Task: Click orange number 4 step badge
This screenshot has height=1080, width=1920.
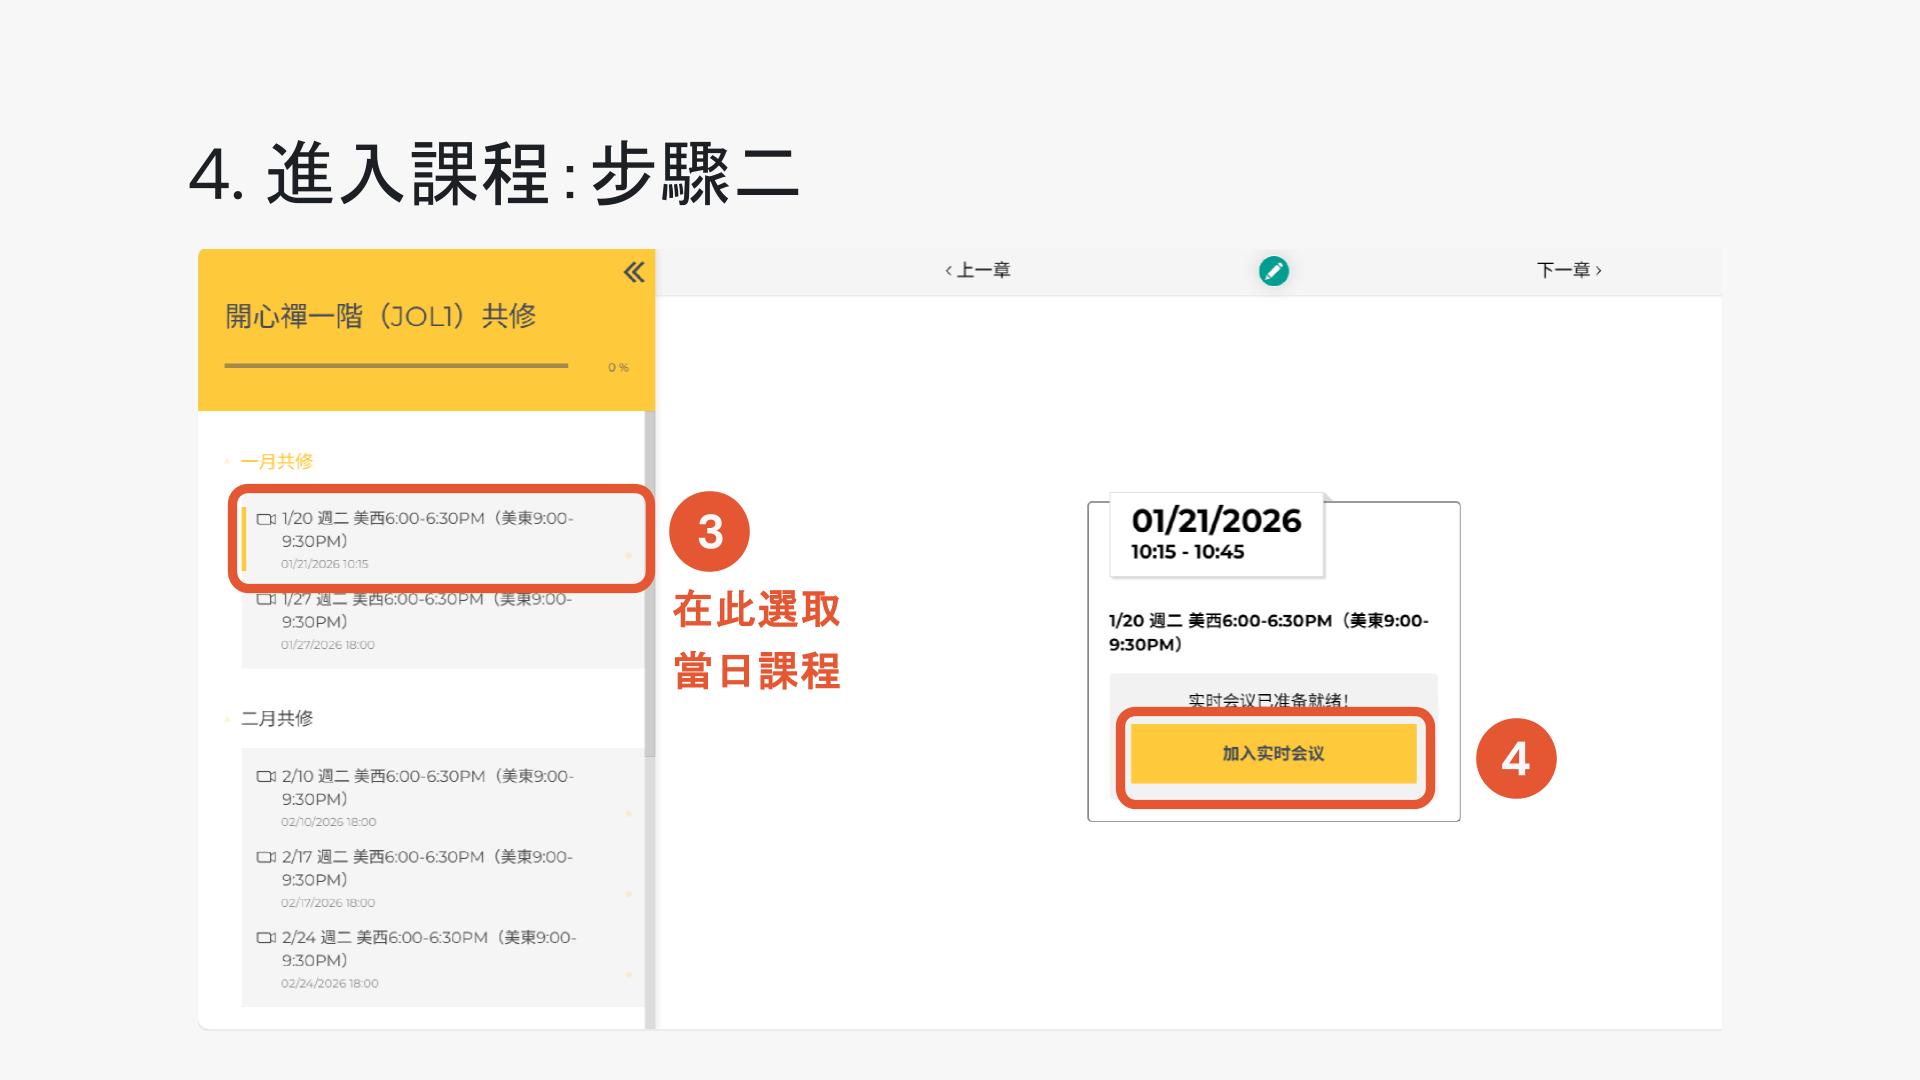Action: click(x=1515, y=759)
